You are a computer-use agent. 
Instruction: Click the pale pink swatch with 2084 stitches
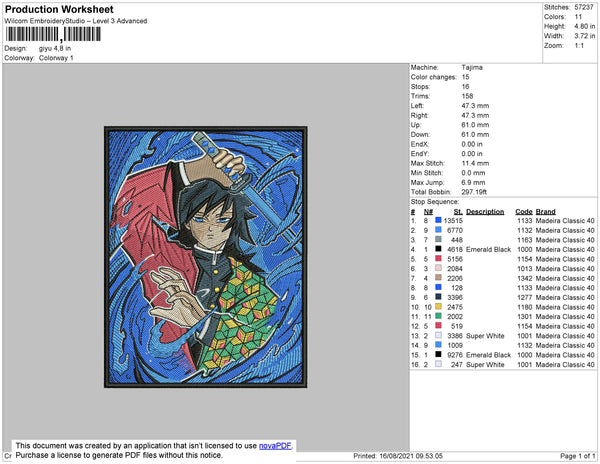(x=438, y=268)
